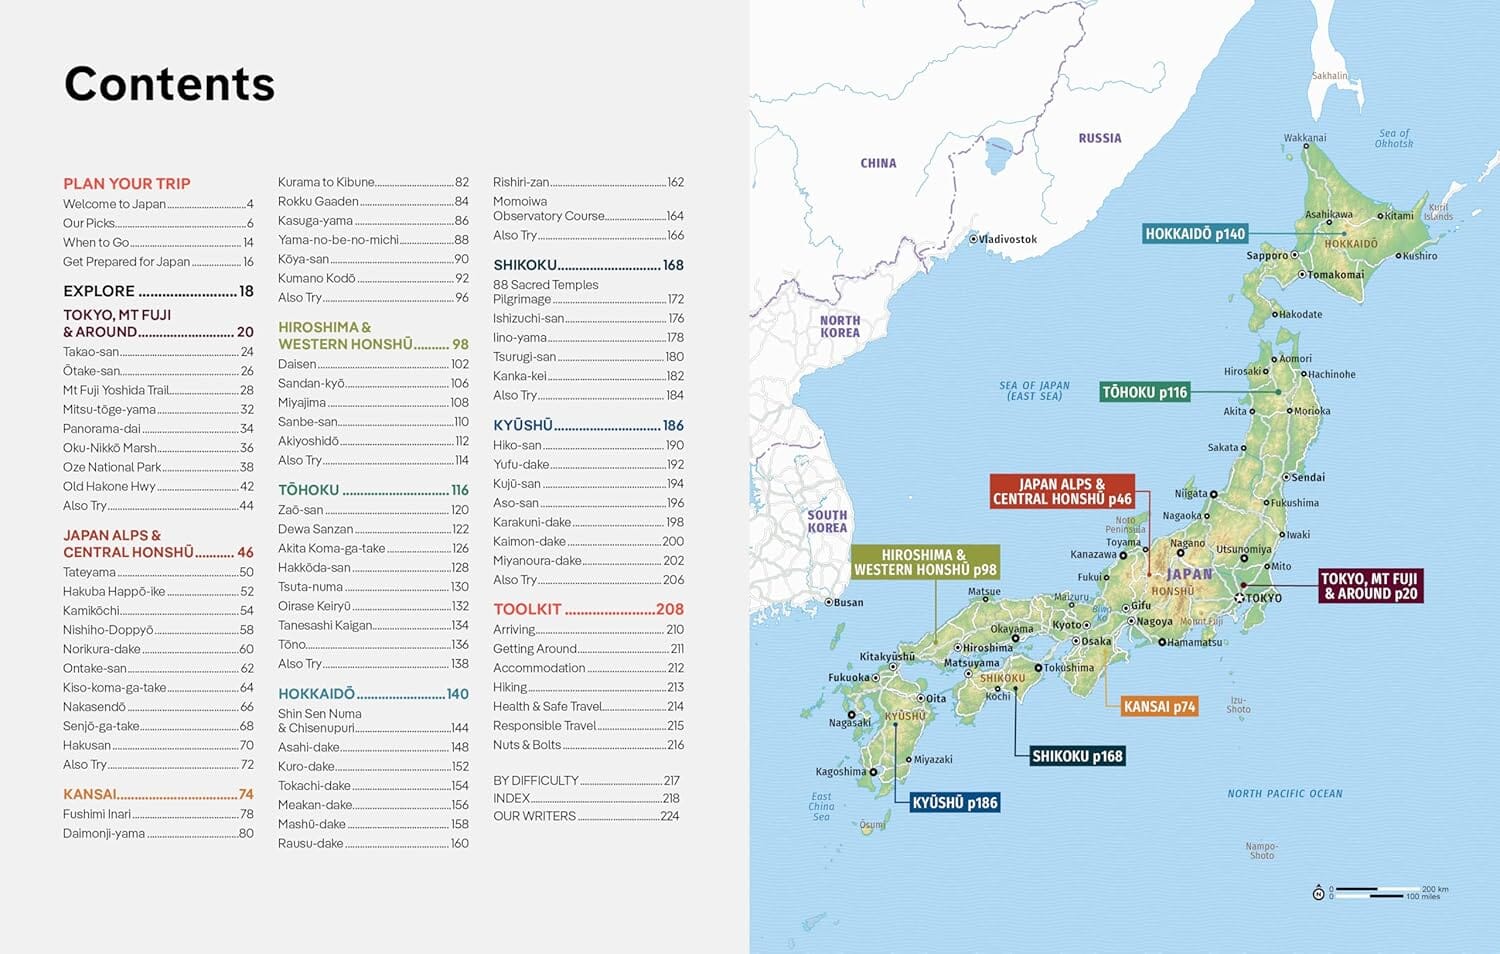This screenshot has width=1500, height=954.
Task: Open the PLAN YOUR TRIP section heading
Action: coord(127,183)
